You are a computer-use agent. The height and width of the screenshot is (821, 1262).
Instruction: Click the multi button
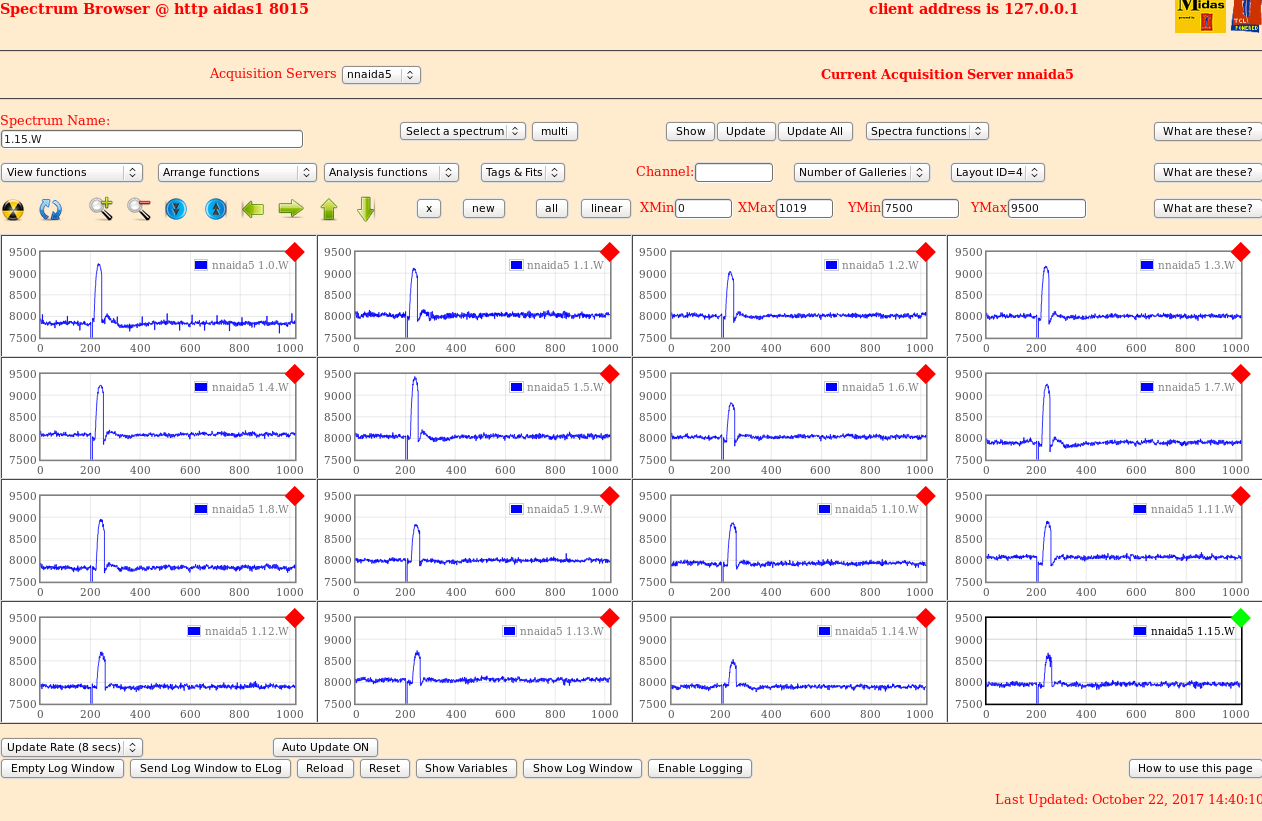point(555,131)
